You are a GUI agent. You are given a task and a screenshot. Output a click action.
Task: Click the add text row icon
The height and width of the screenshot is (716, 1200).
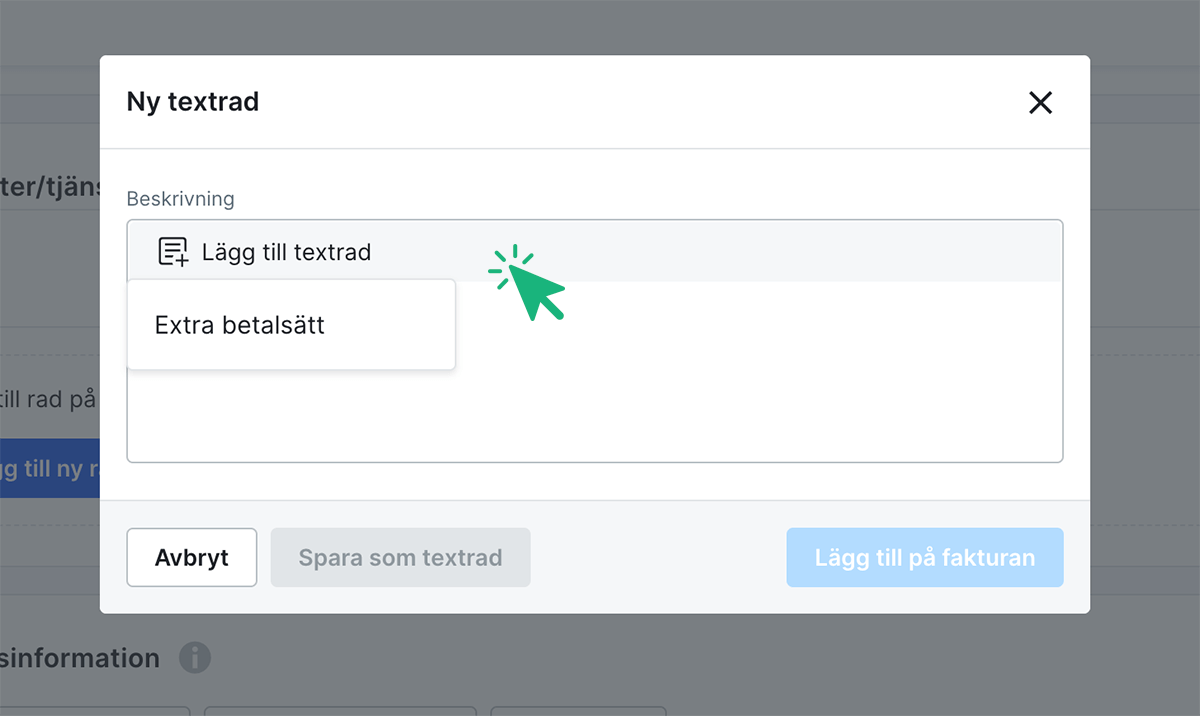173,252
